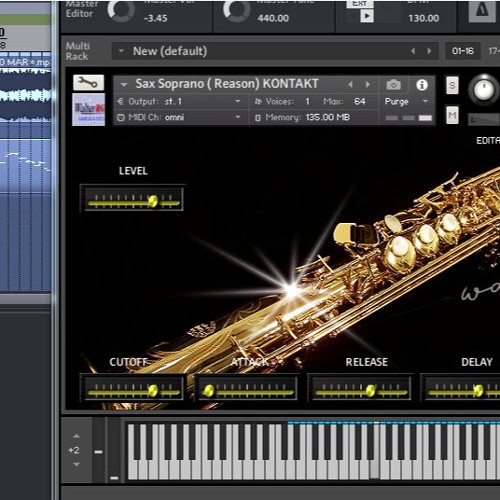Screen dimensions: 500x500
Task: Click the master tune value 440.00
Action: 273,18
